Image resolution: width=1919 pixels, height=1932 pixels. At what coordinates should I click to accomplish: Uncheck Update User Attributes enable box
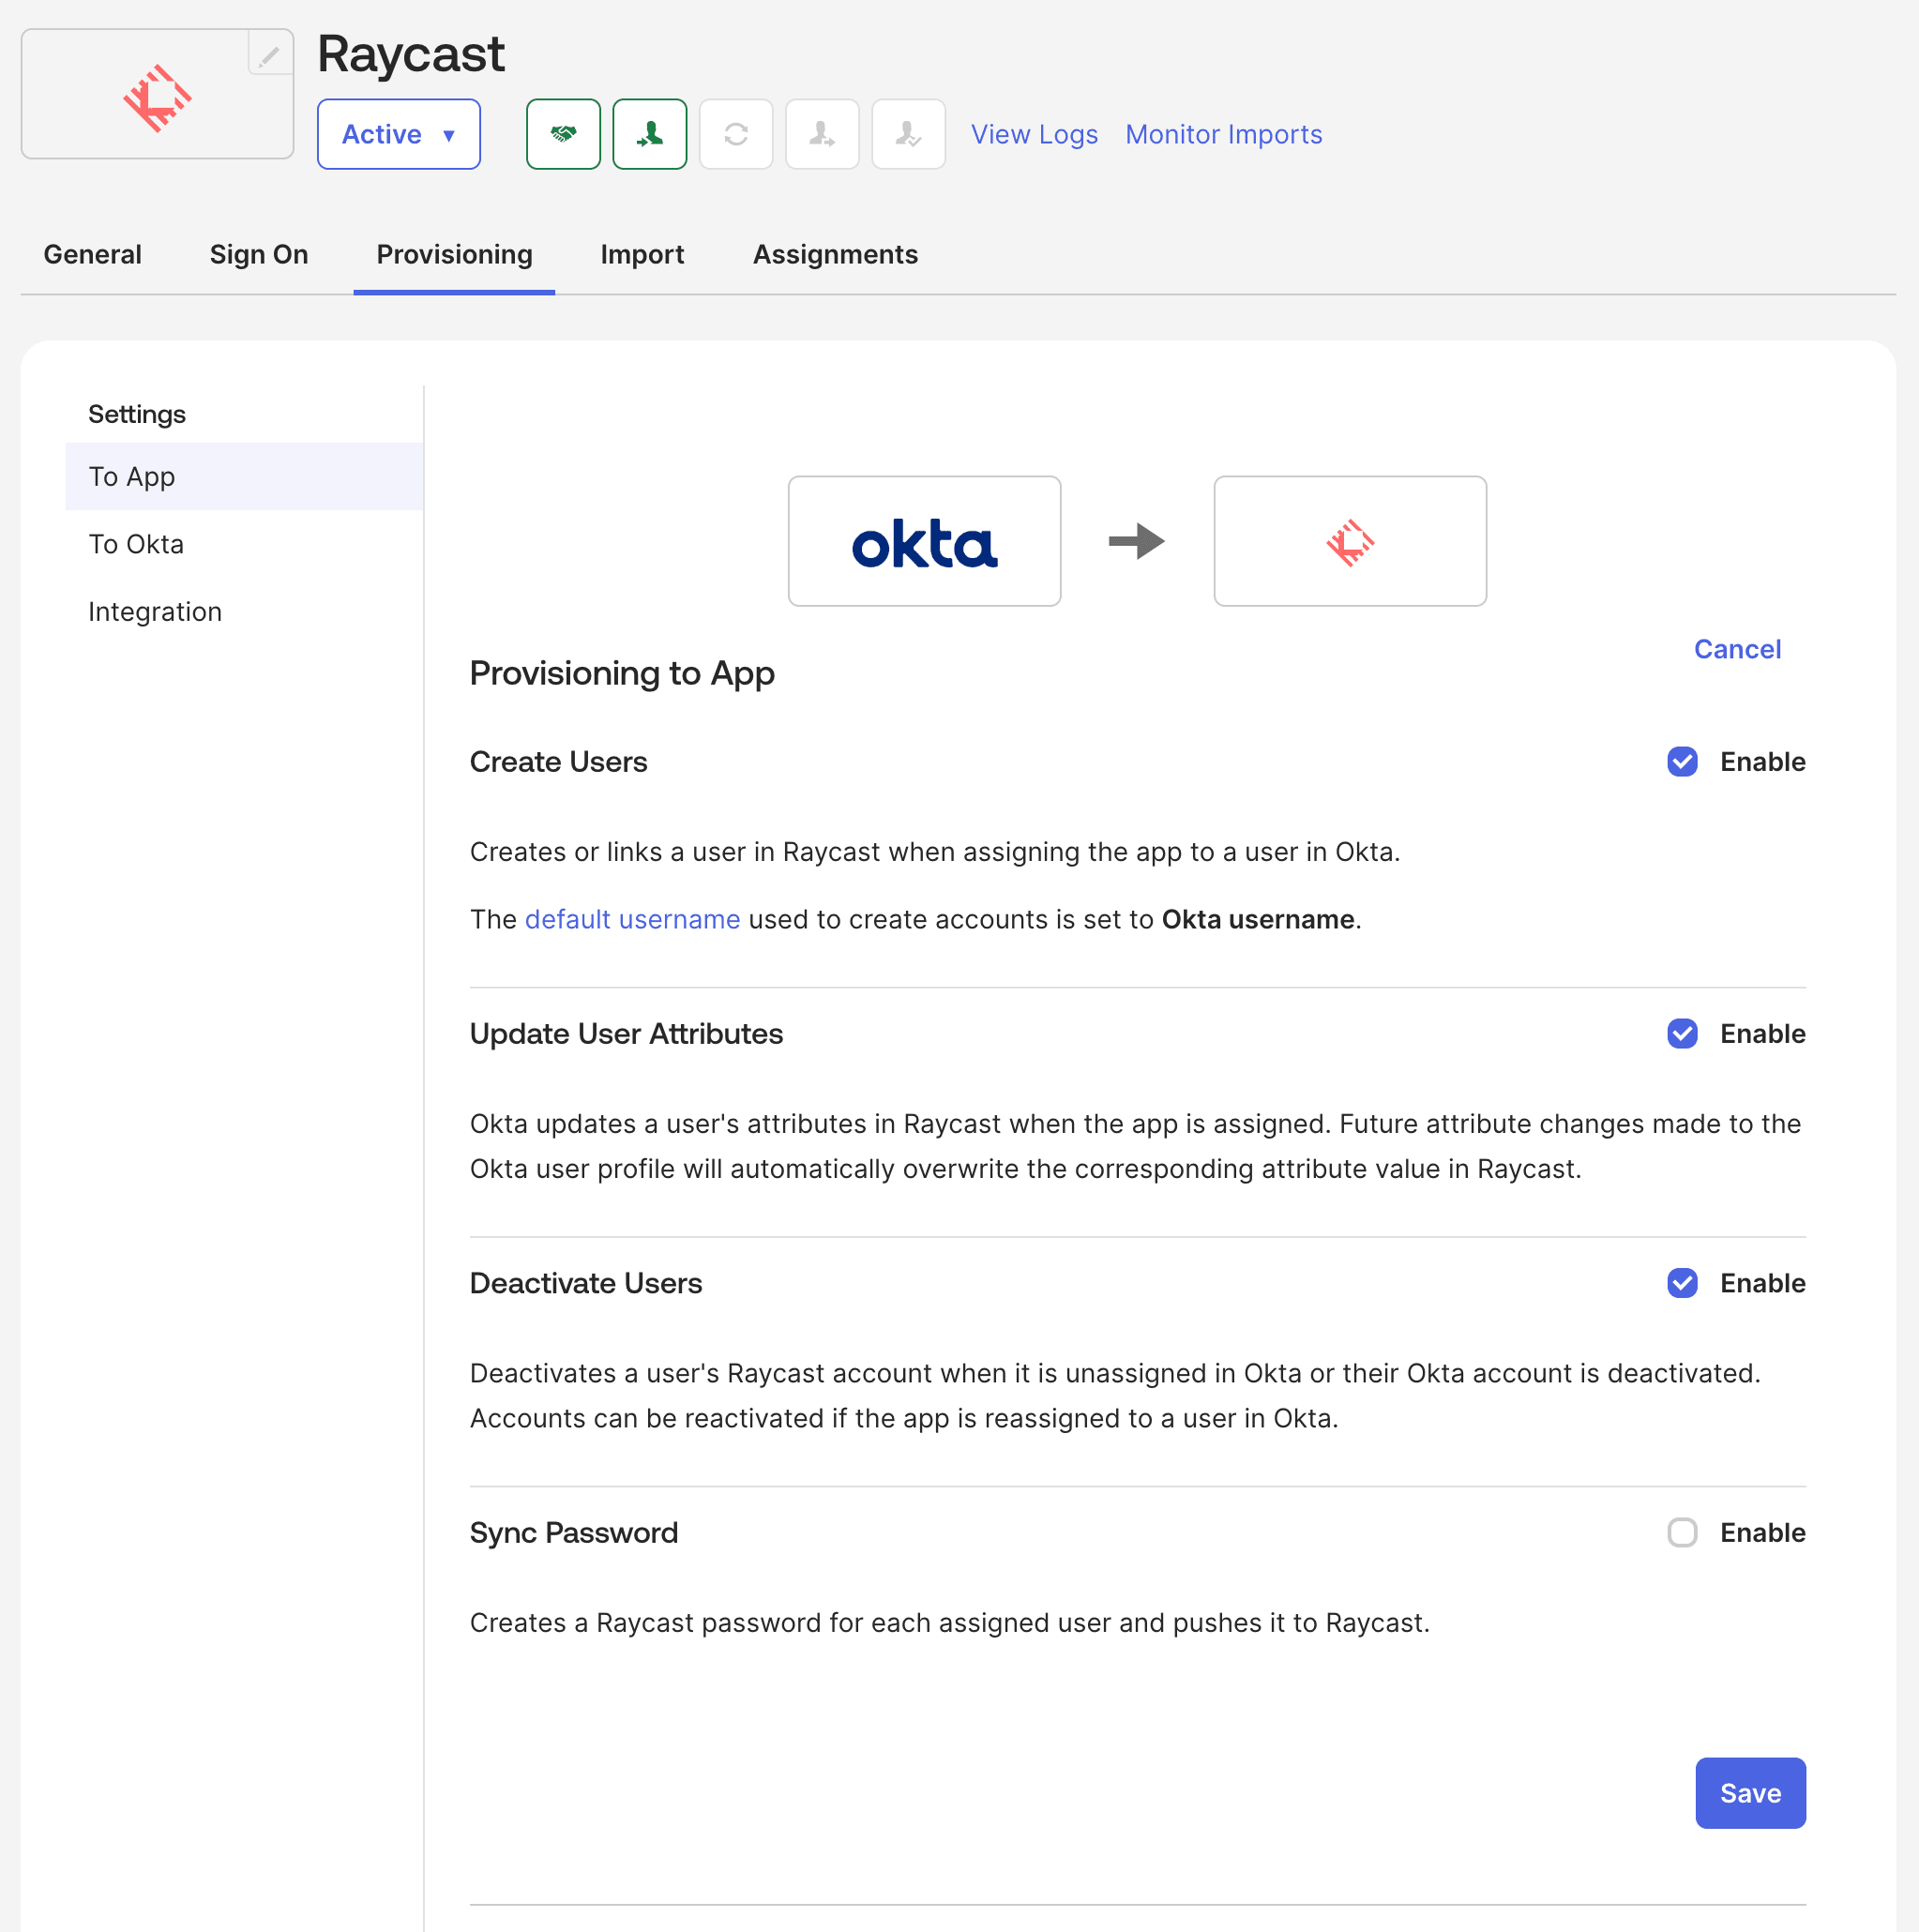(1681, 1034)
